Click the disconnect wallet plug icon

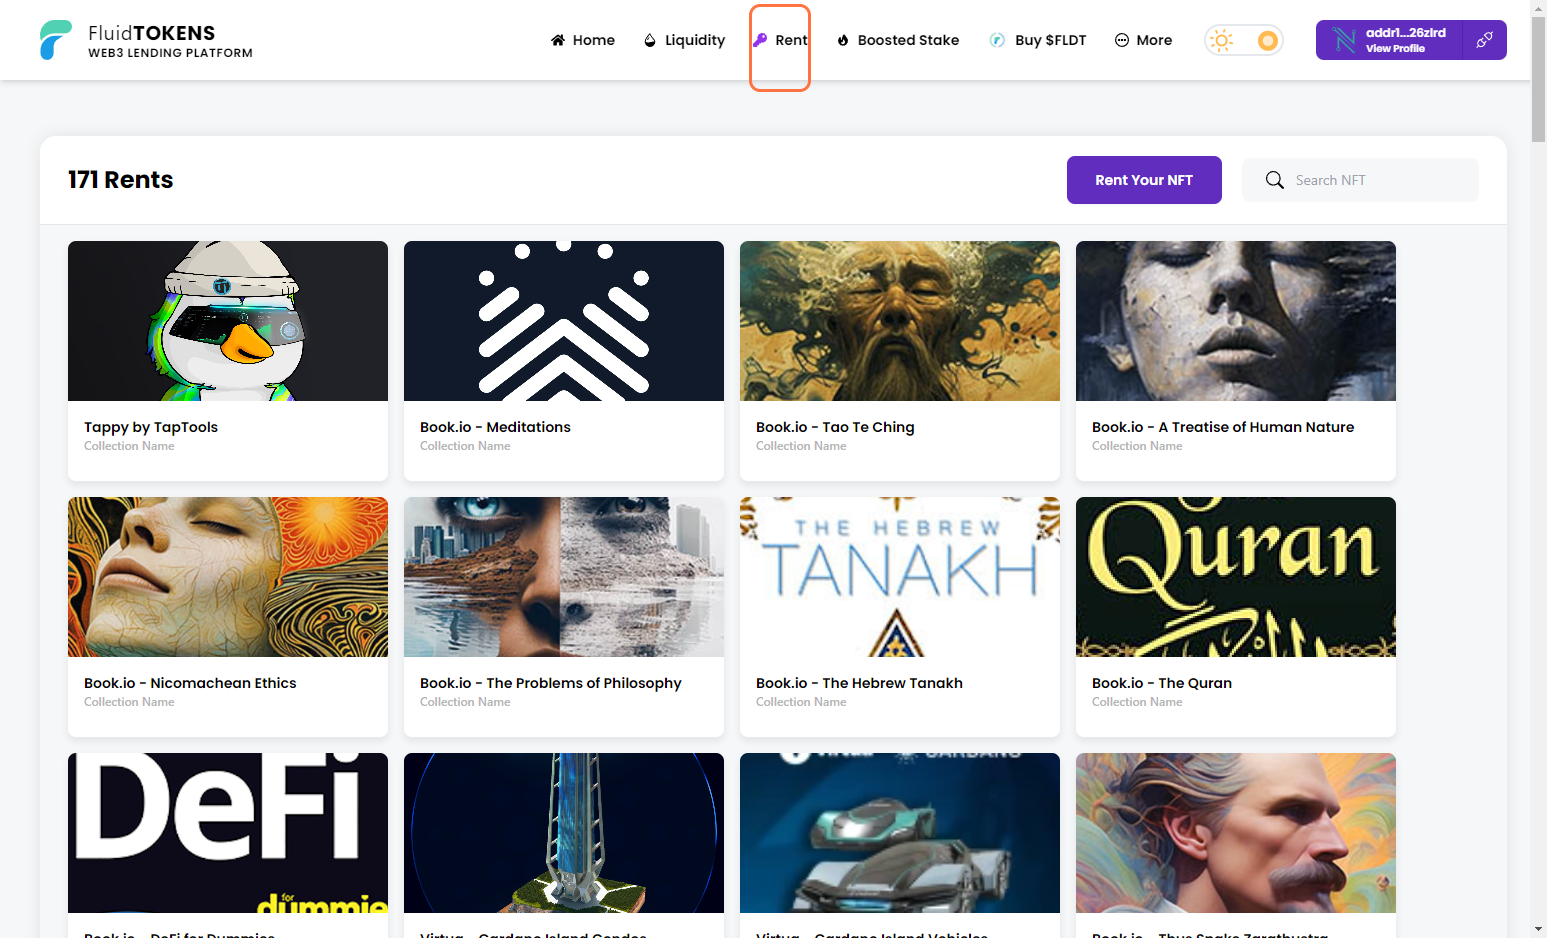click(1484, 40)
